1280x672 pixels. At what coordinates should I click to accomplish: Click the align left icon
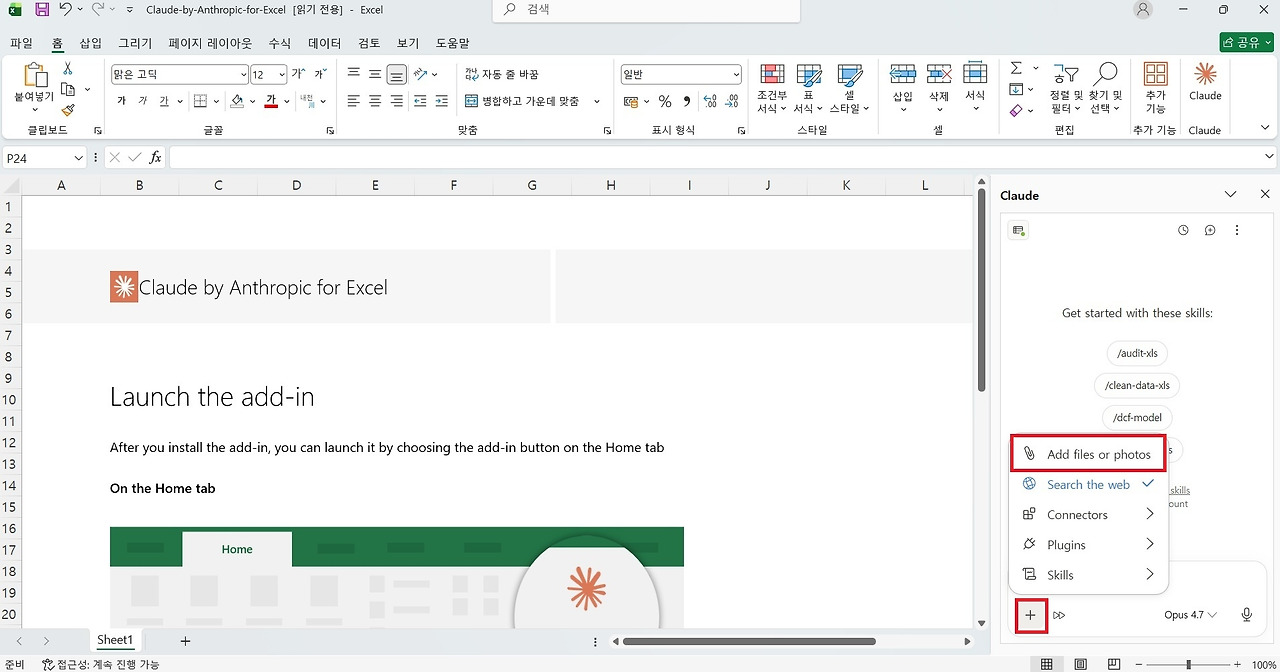coord(353,101)
